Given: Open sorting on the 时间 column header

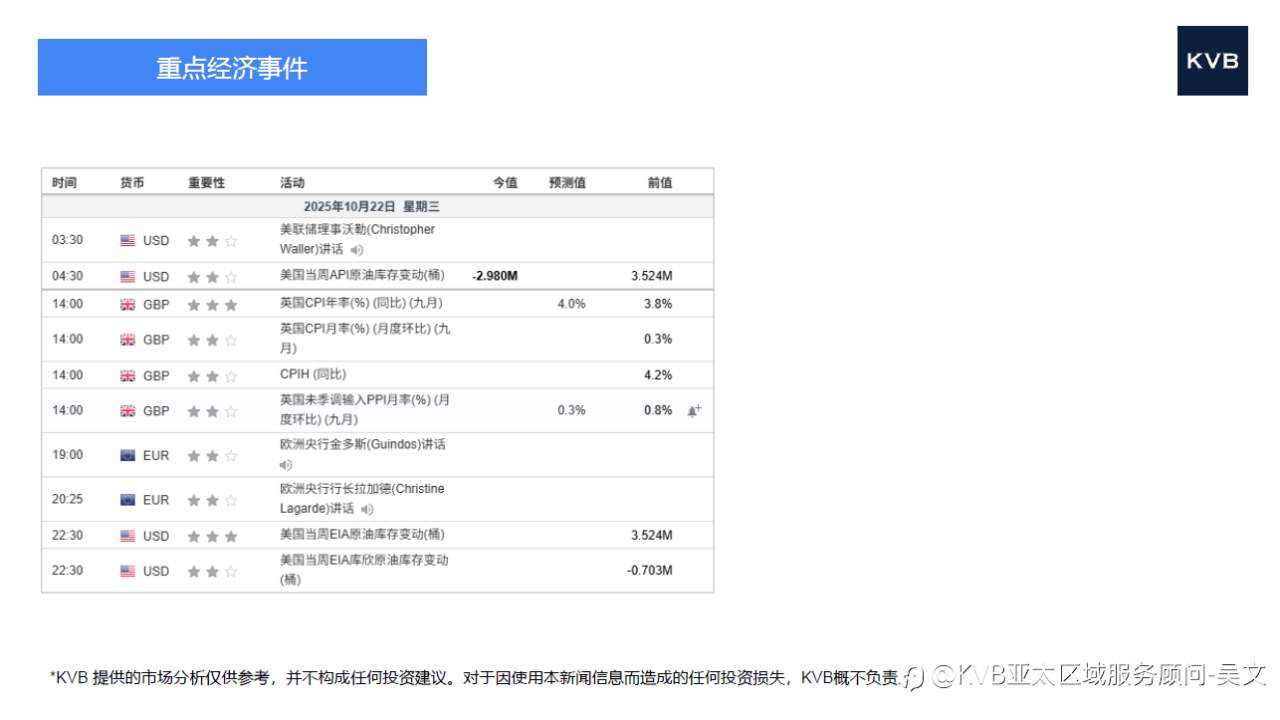Looking at the screenshot, I should tap(64, 181).
